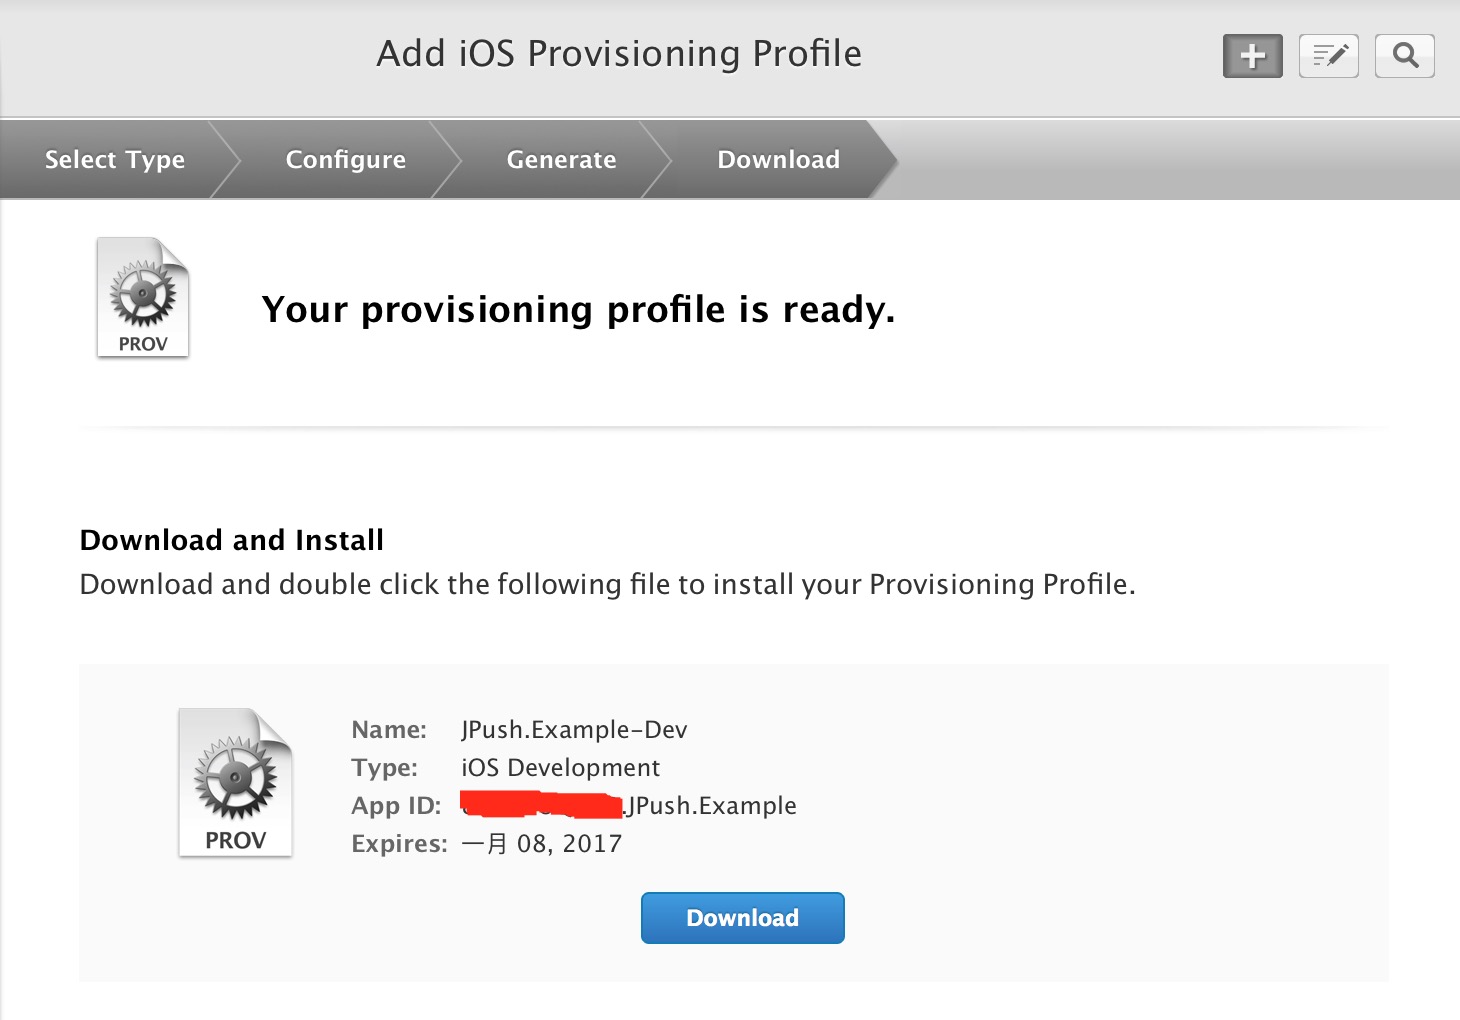
Task: Click the plus icon to add profile
Action: tap(1252, 56)
